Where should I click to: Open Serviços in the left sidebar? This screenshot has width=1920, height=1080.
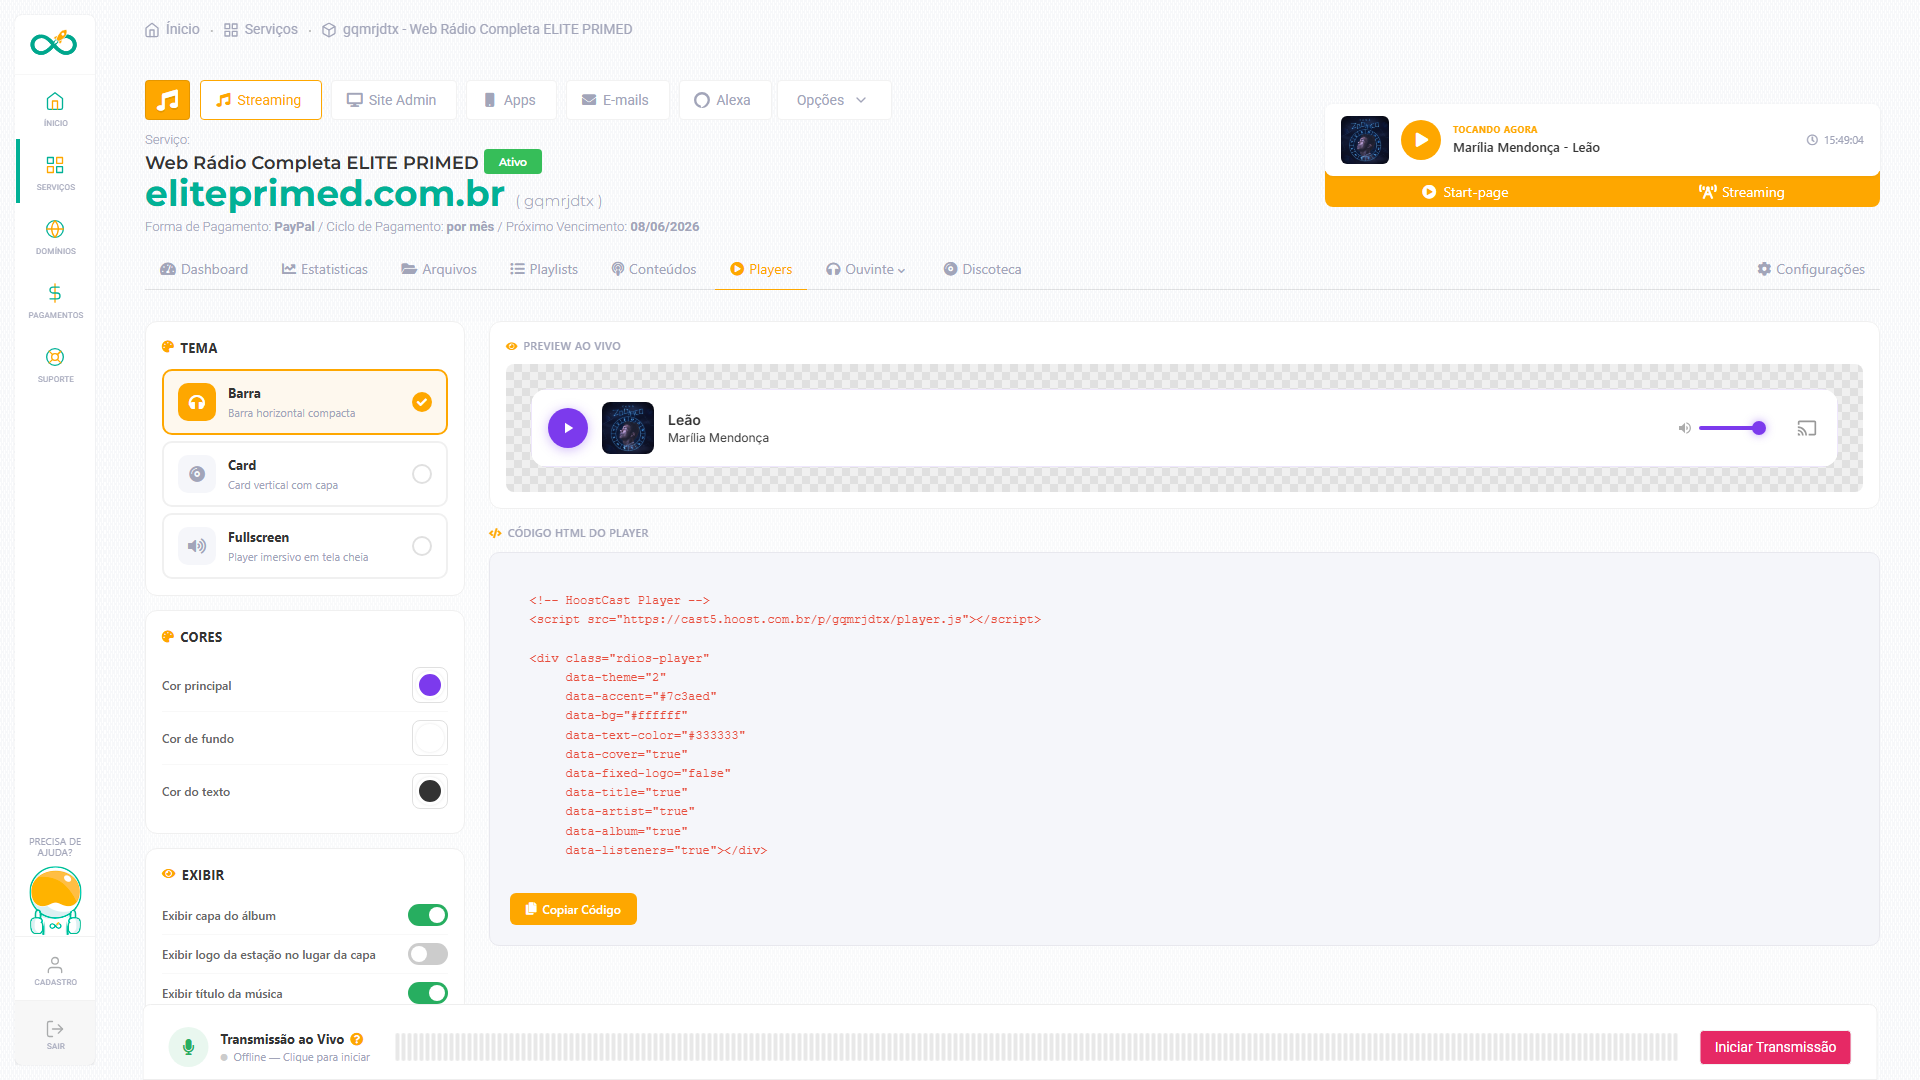(55, 172)
